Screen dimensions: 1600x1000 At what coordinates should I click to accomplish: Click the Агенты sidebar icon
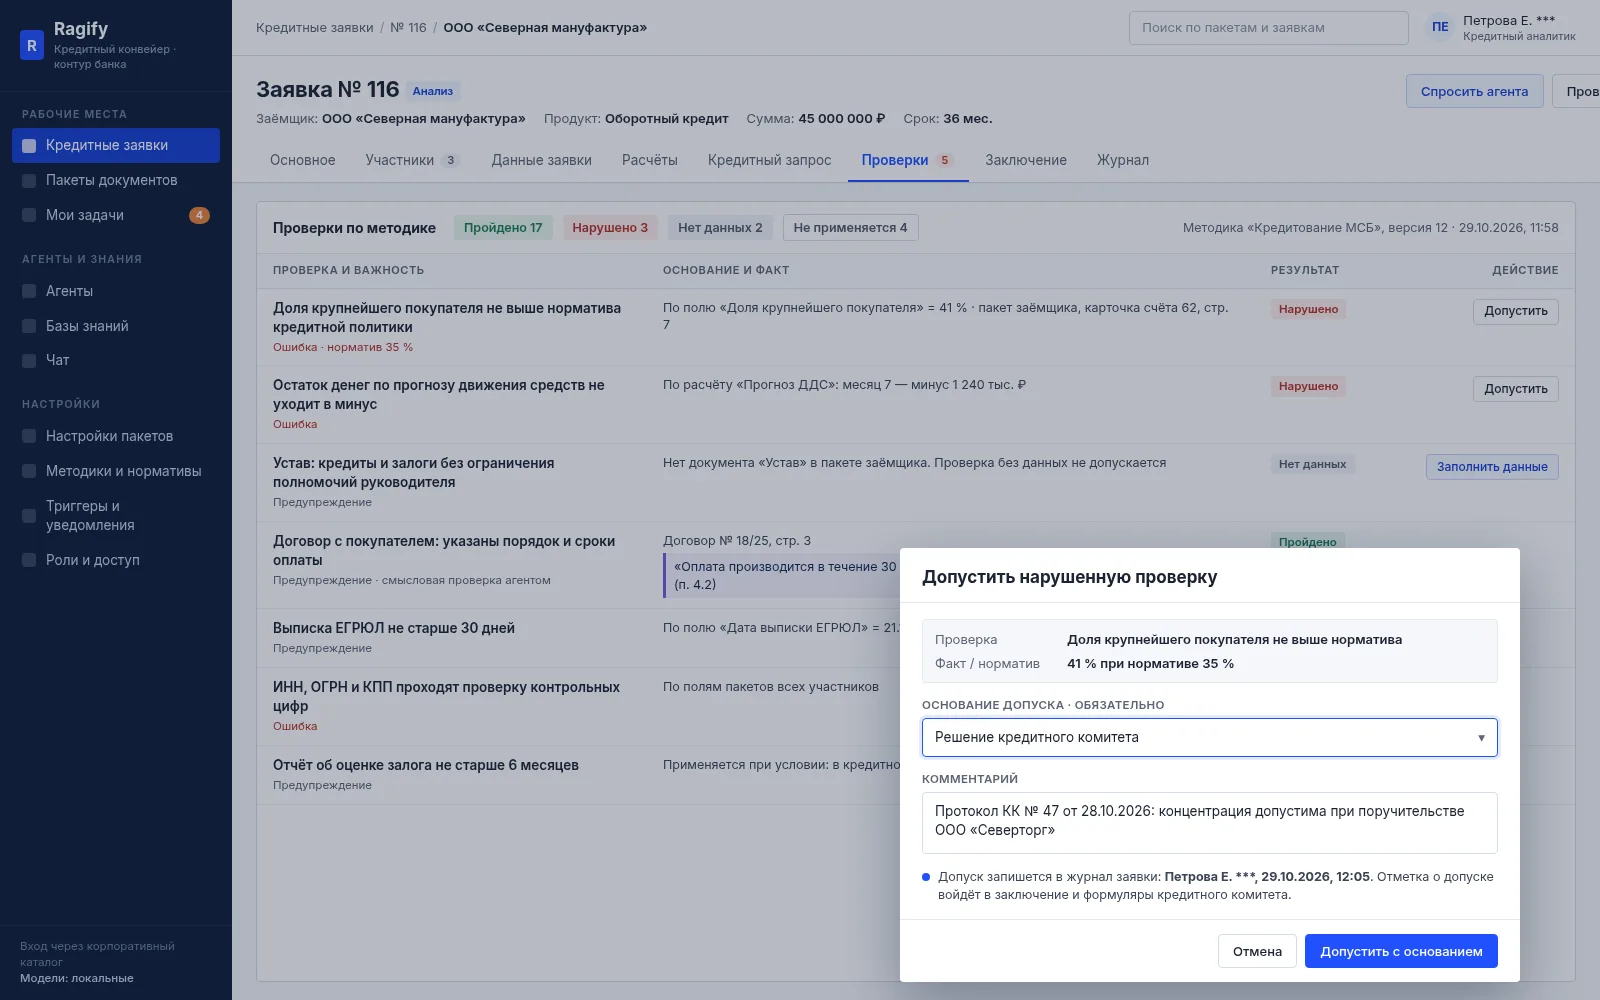pyautogui.click(x=29, y=292)
